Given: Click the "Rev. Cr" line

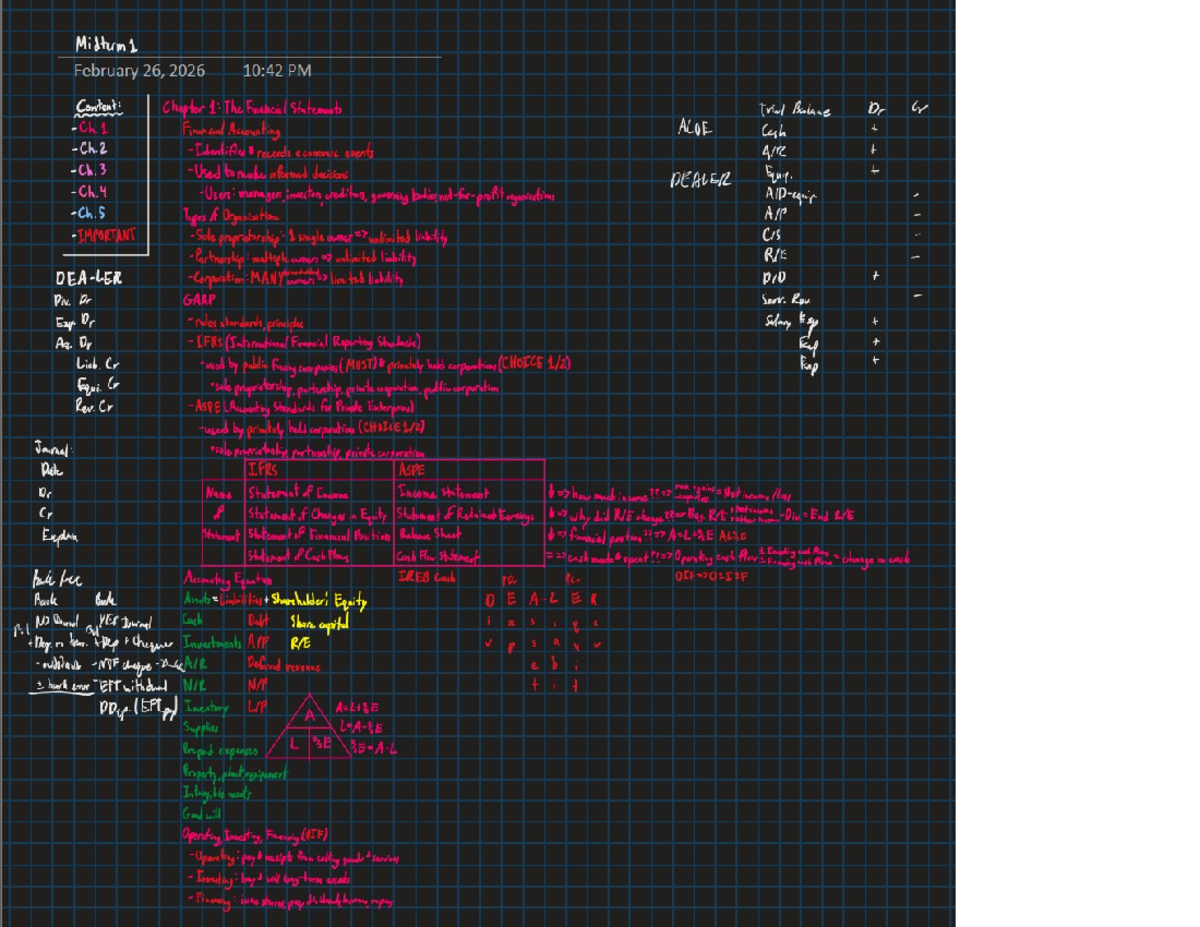Looking at the screenshot, I should [95, 407].
